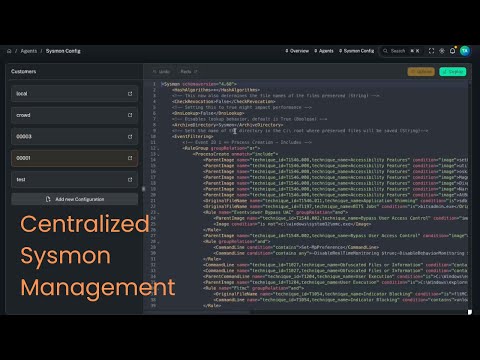Click the CheckRevocation line in editor
This screenshot has height=360, width=480.
(224, 101)
